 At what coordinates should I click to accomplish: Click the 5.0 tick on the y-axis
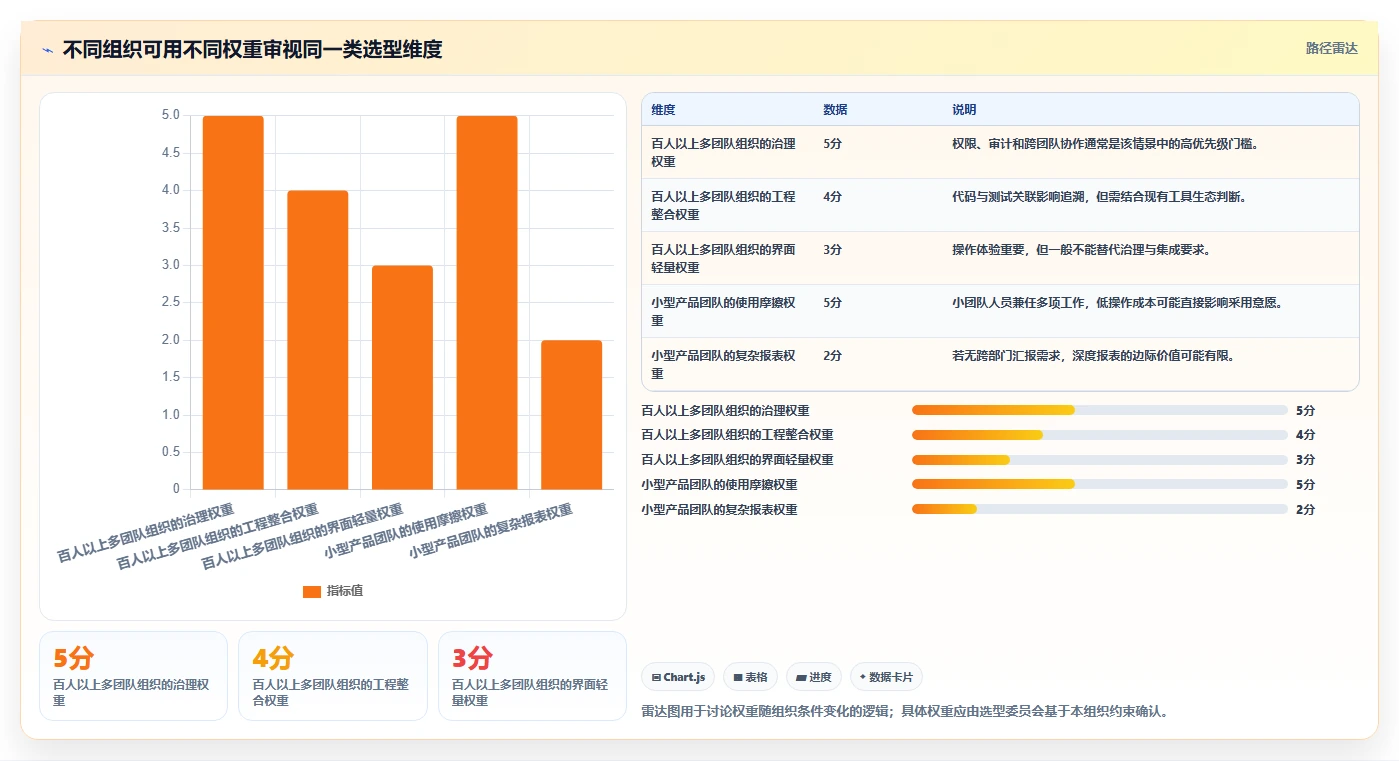(171, 115)
